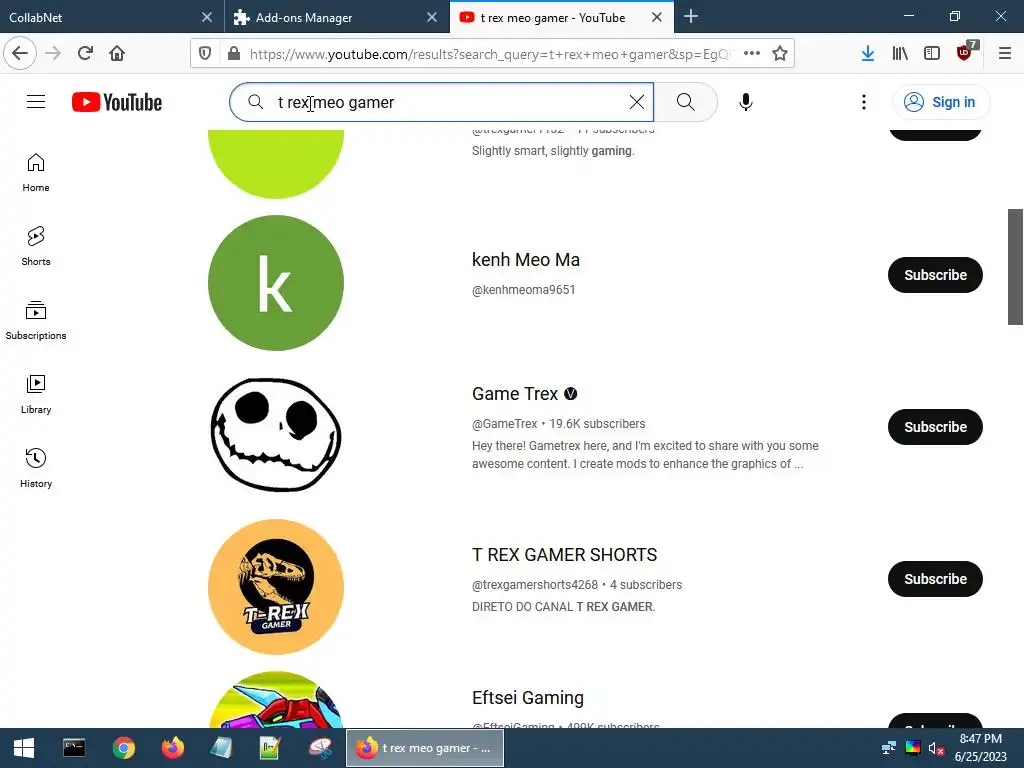The height and width of the screenshot is (768, 1024).
Task: Open the Game Trex channel title
Action: click(x=515, y=394)
